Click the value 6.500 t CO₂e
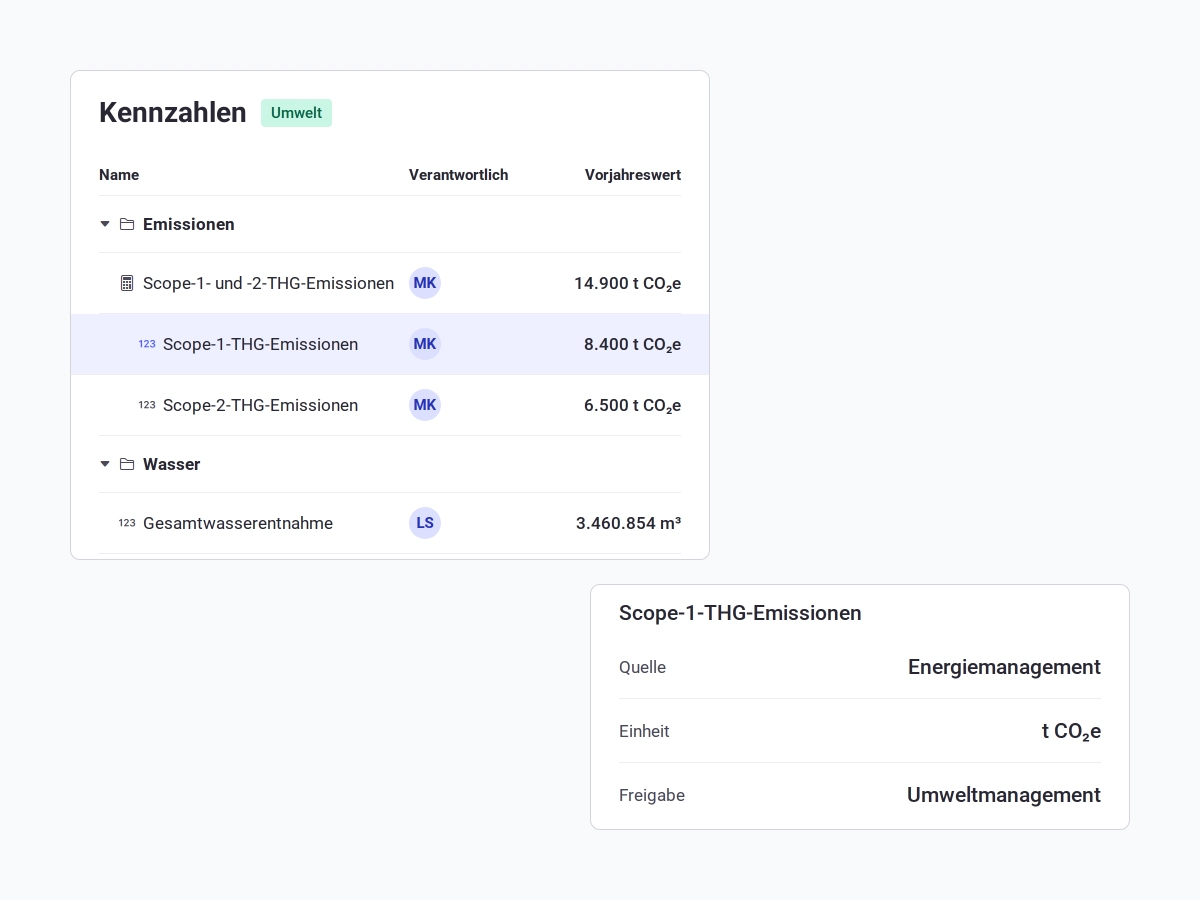The image size is (1200, 900). 632,405
